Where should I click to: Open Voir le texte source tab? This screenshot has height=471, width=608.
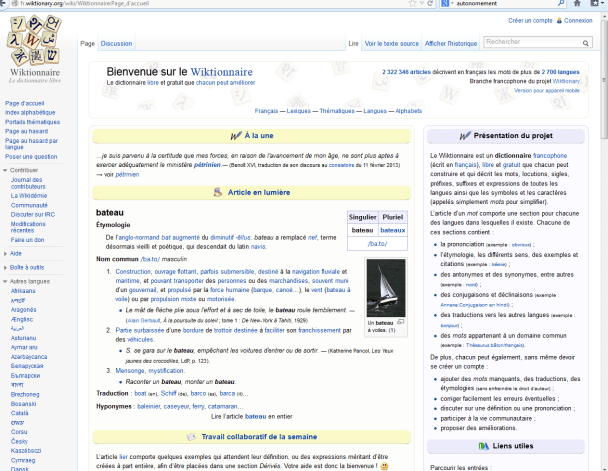392,43
